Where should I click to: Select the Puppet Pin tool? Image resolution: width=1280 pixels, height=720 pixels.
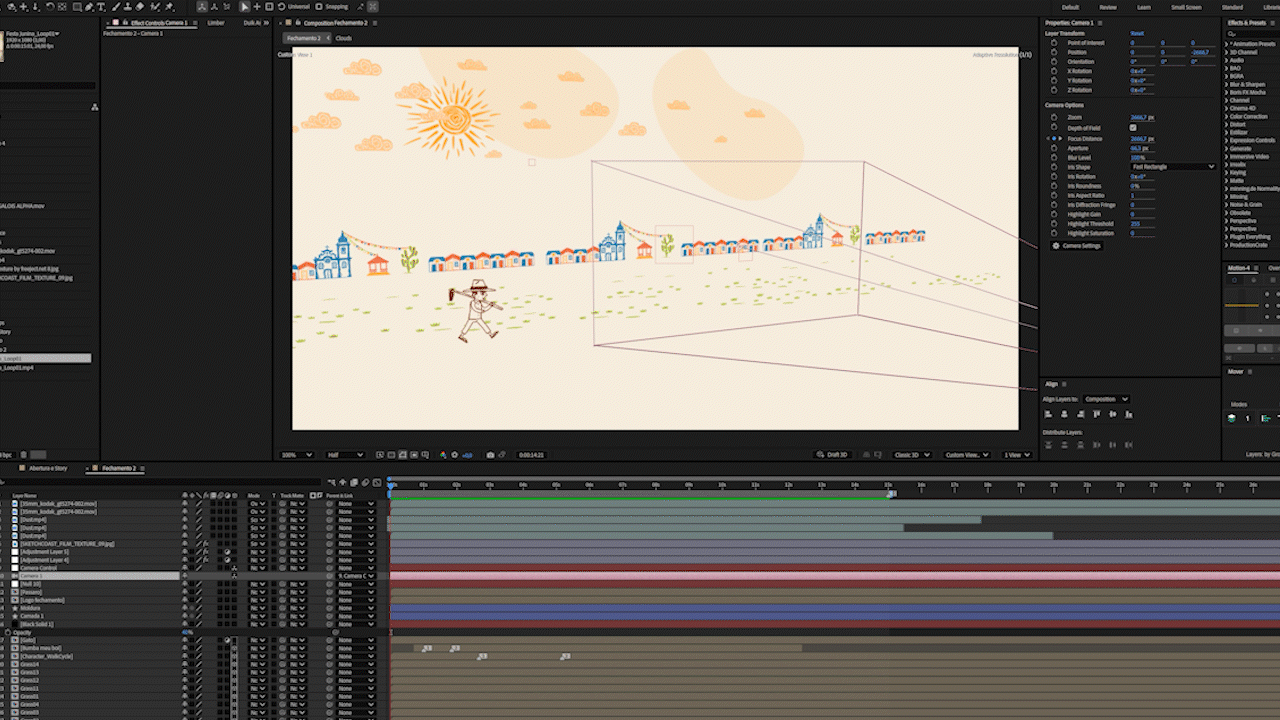coord(169,6)
